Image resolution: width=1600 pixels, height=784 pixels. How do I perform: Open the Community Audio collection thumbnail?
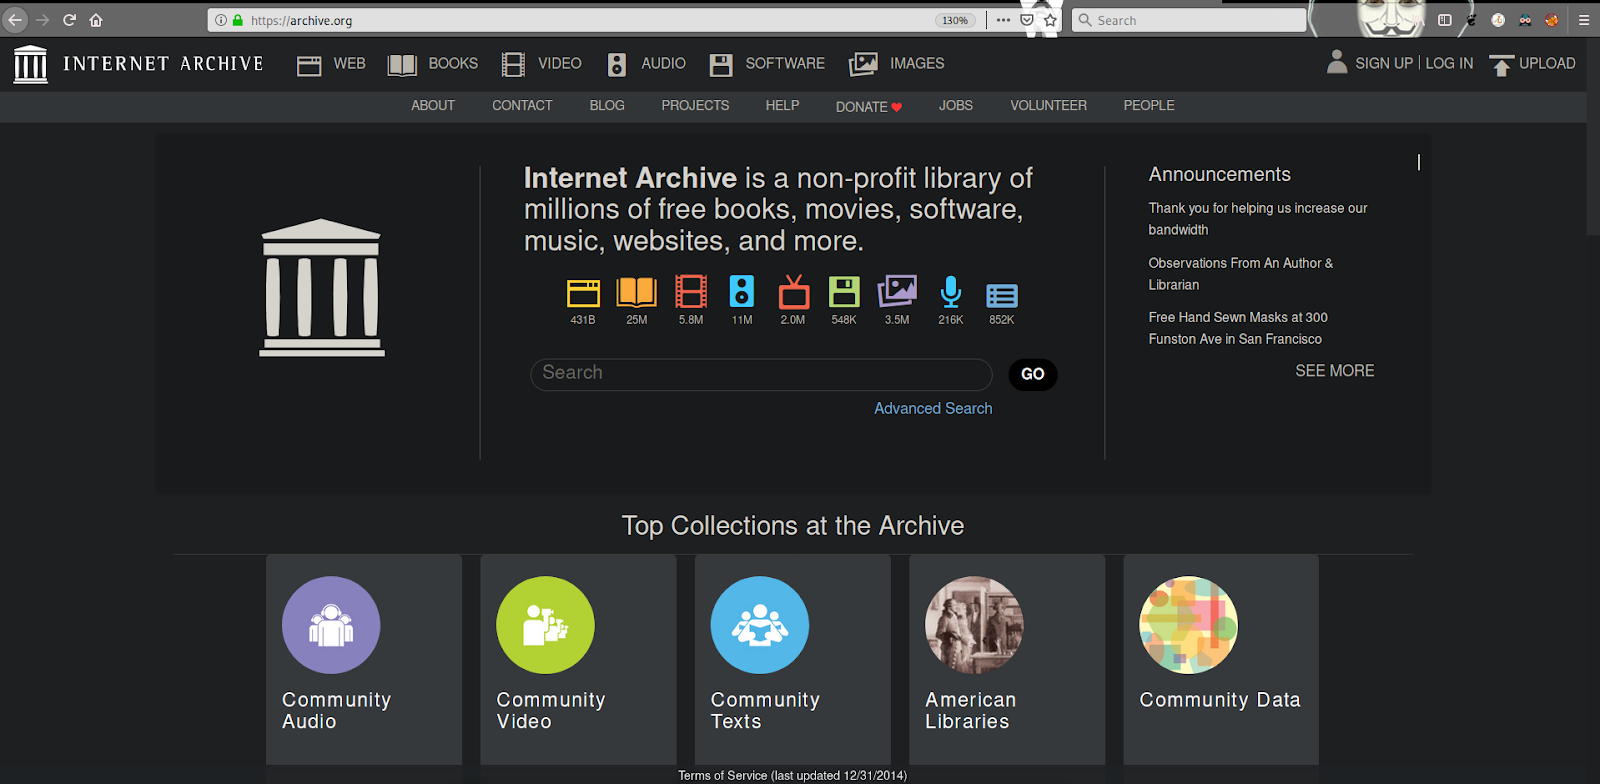coord(331,625)
